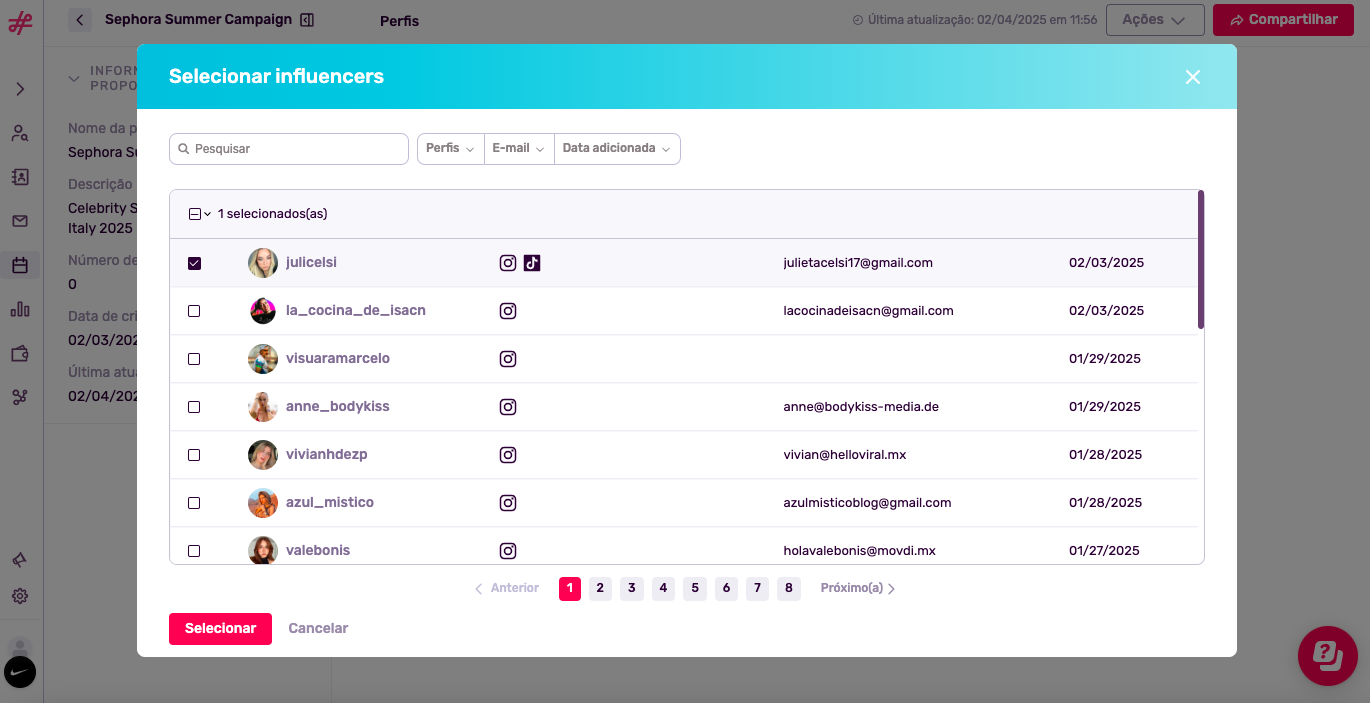Close the Selecionar influencers dialog

pos(1192,77)
